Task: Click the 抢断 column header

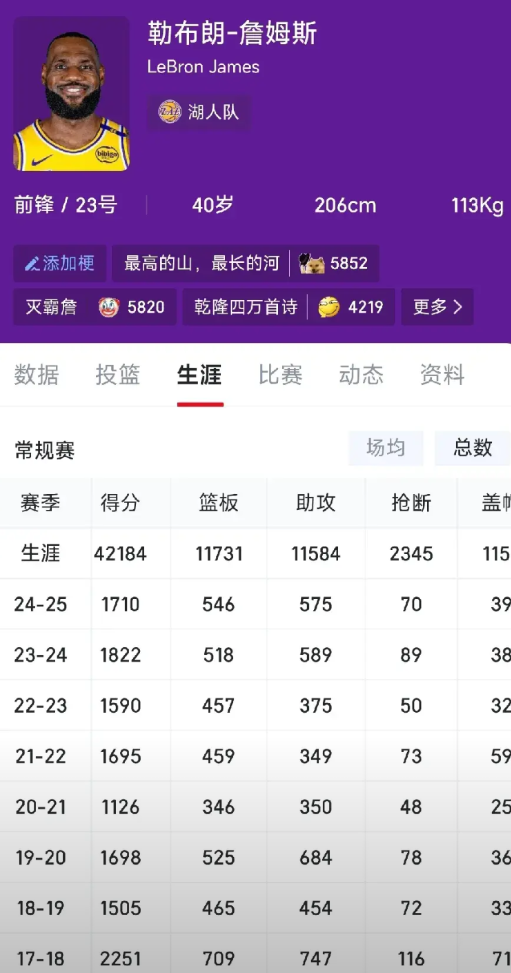Action: pyautogui.click(x=411, y=503)
